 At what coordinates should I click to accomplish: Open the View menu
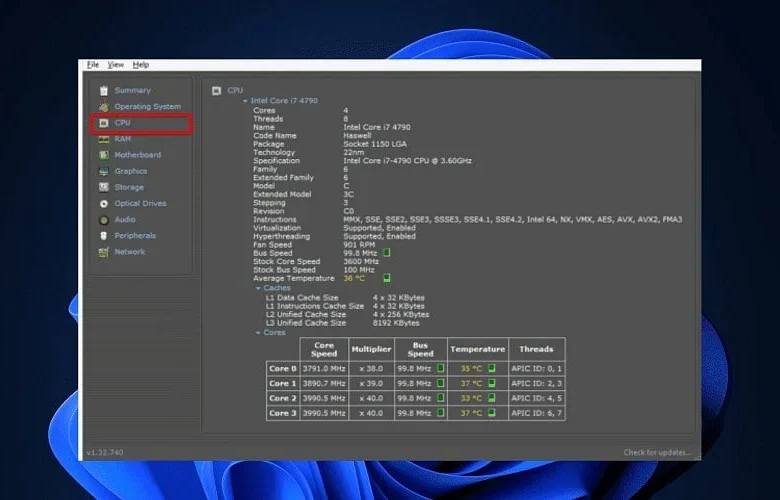115,65
